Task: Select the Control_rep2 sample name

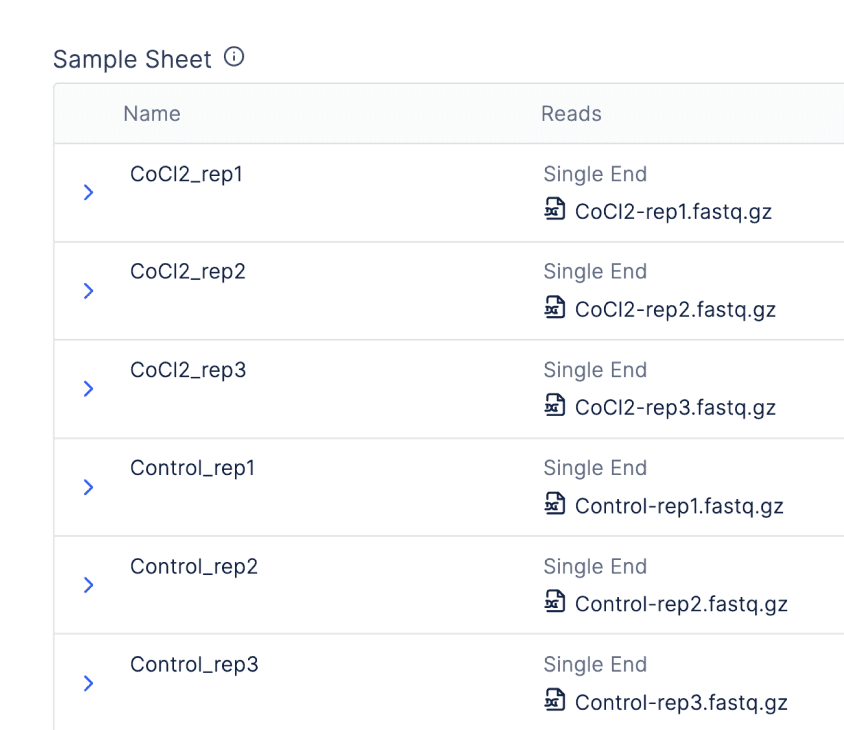Action: (x=194, y=567)
